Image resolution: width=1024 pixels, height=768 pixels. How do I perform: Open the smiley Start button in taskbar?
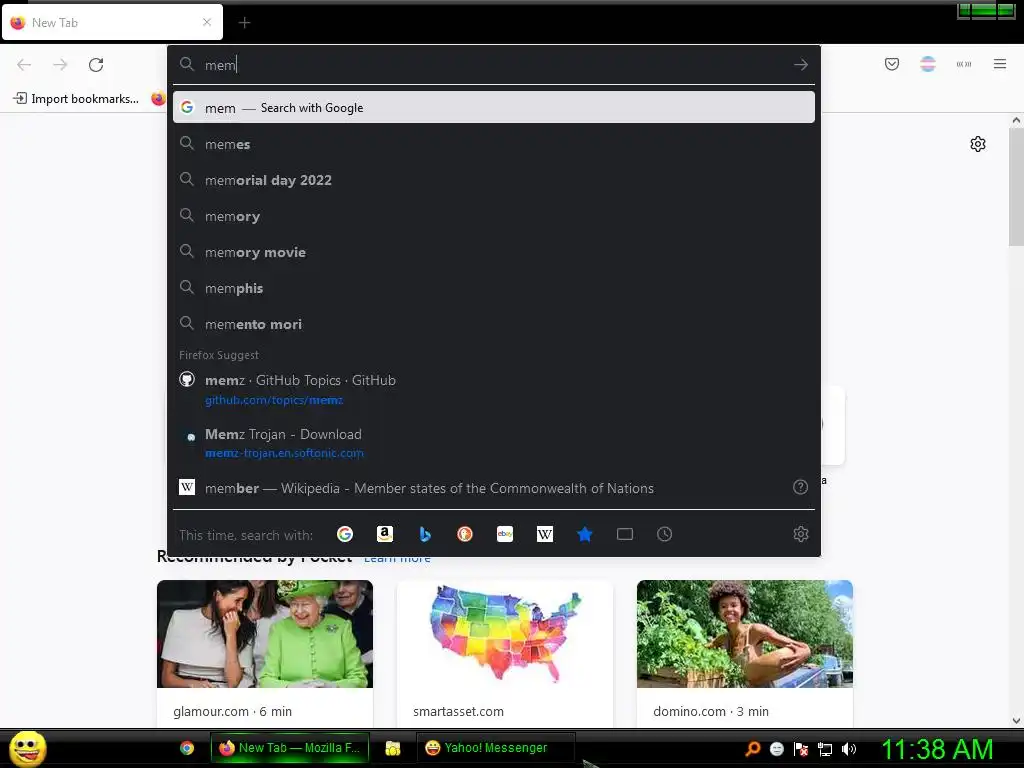(x=27, y=748)
